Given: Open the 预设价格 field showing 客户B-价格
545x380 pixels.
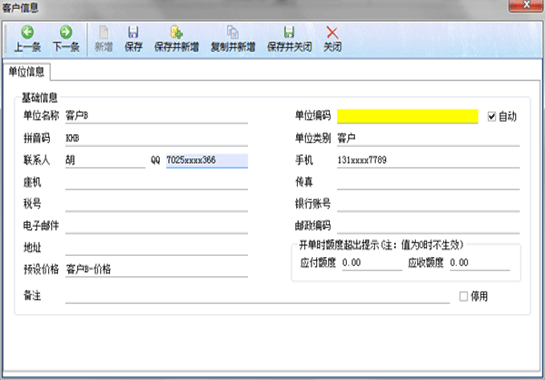Looking at the screenshot, I should tap(156, 269).
